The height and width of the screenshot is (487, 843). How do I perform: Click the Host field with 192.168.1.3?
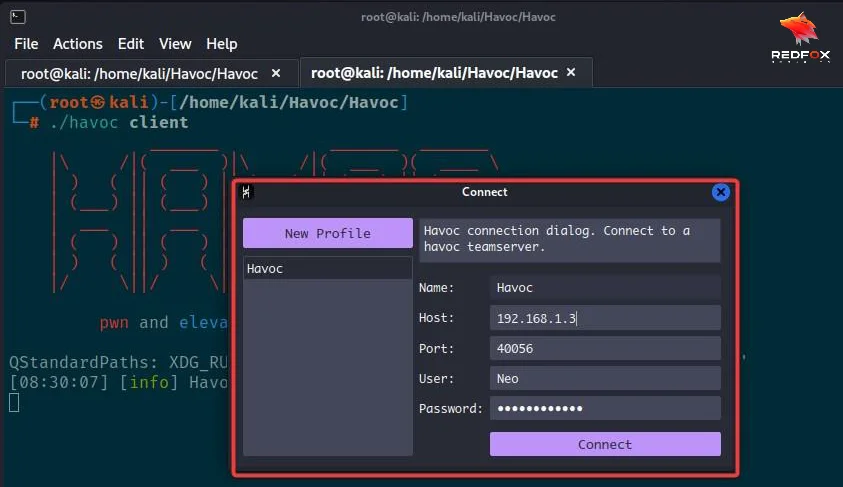tap(605, 318)
